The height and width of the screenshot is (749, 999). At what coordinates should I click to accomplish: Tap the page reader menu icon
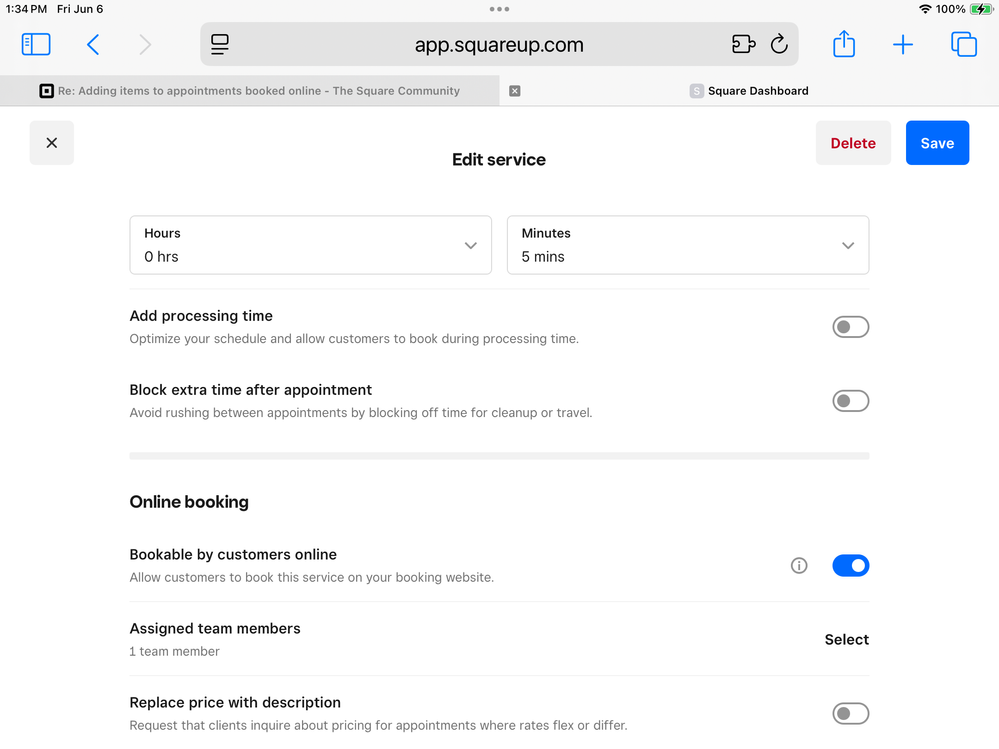[x=220, y=44]
